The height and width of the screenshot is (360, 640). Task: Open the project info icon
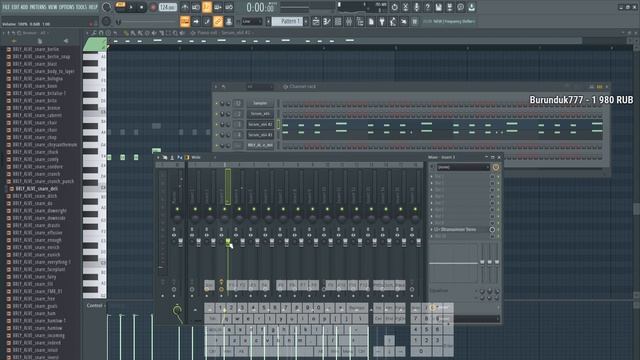(460, 7)
